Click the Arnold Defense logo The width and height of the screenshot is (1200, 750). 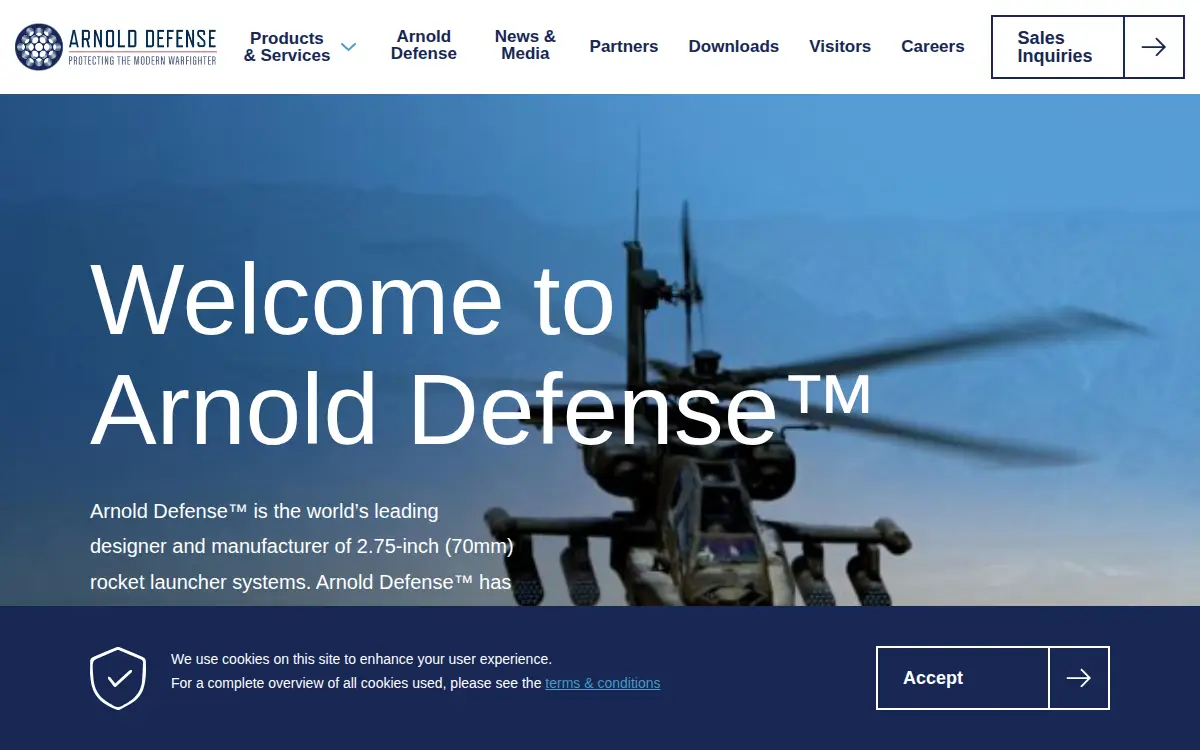(116, 47)
